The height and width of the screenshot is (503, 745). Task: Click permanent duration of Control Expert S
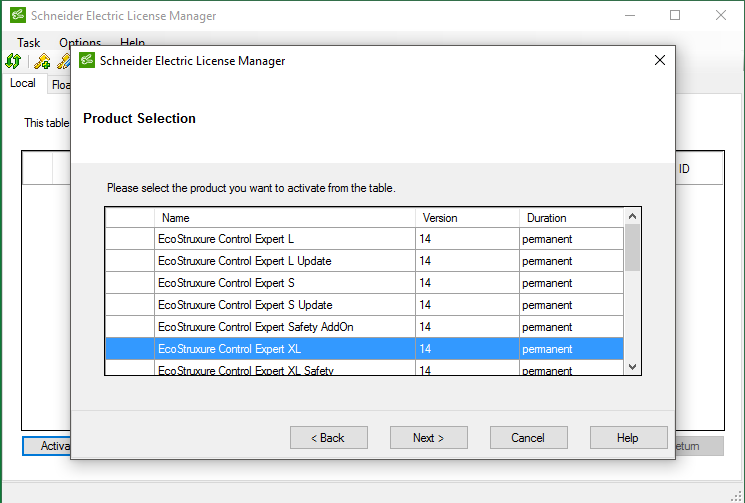pyautogui.click(x=571, y=283)
